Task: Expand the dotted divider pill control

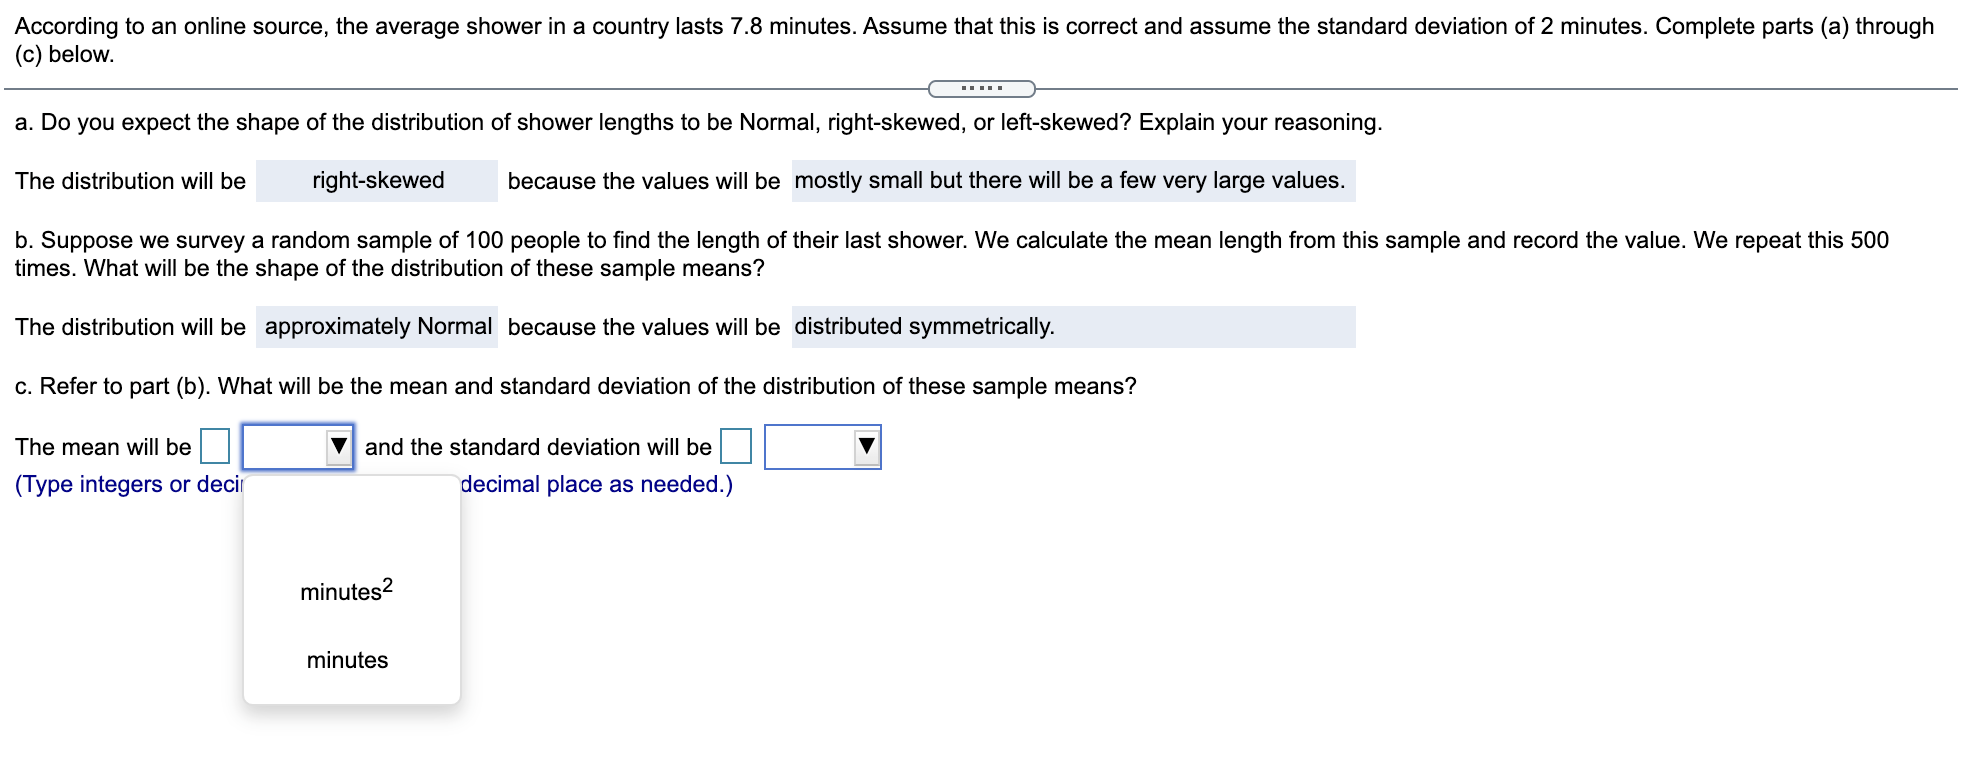Action: 982,89
